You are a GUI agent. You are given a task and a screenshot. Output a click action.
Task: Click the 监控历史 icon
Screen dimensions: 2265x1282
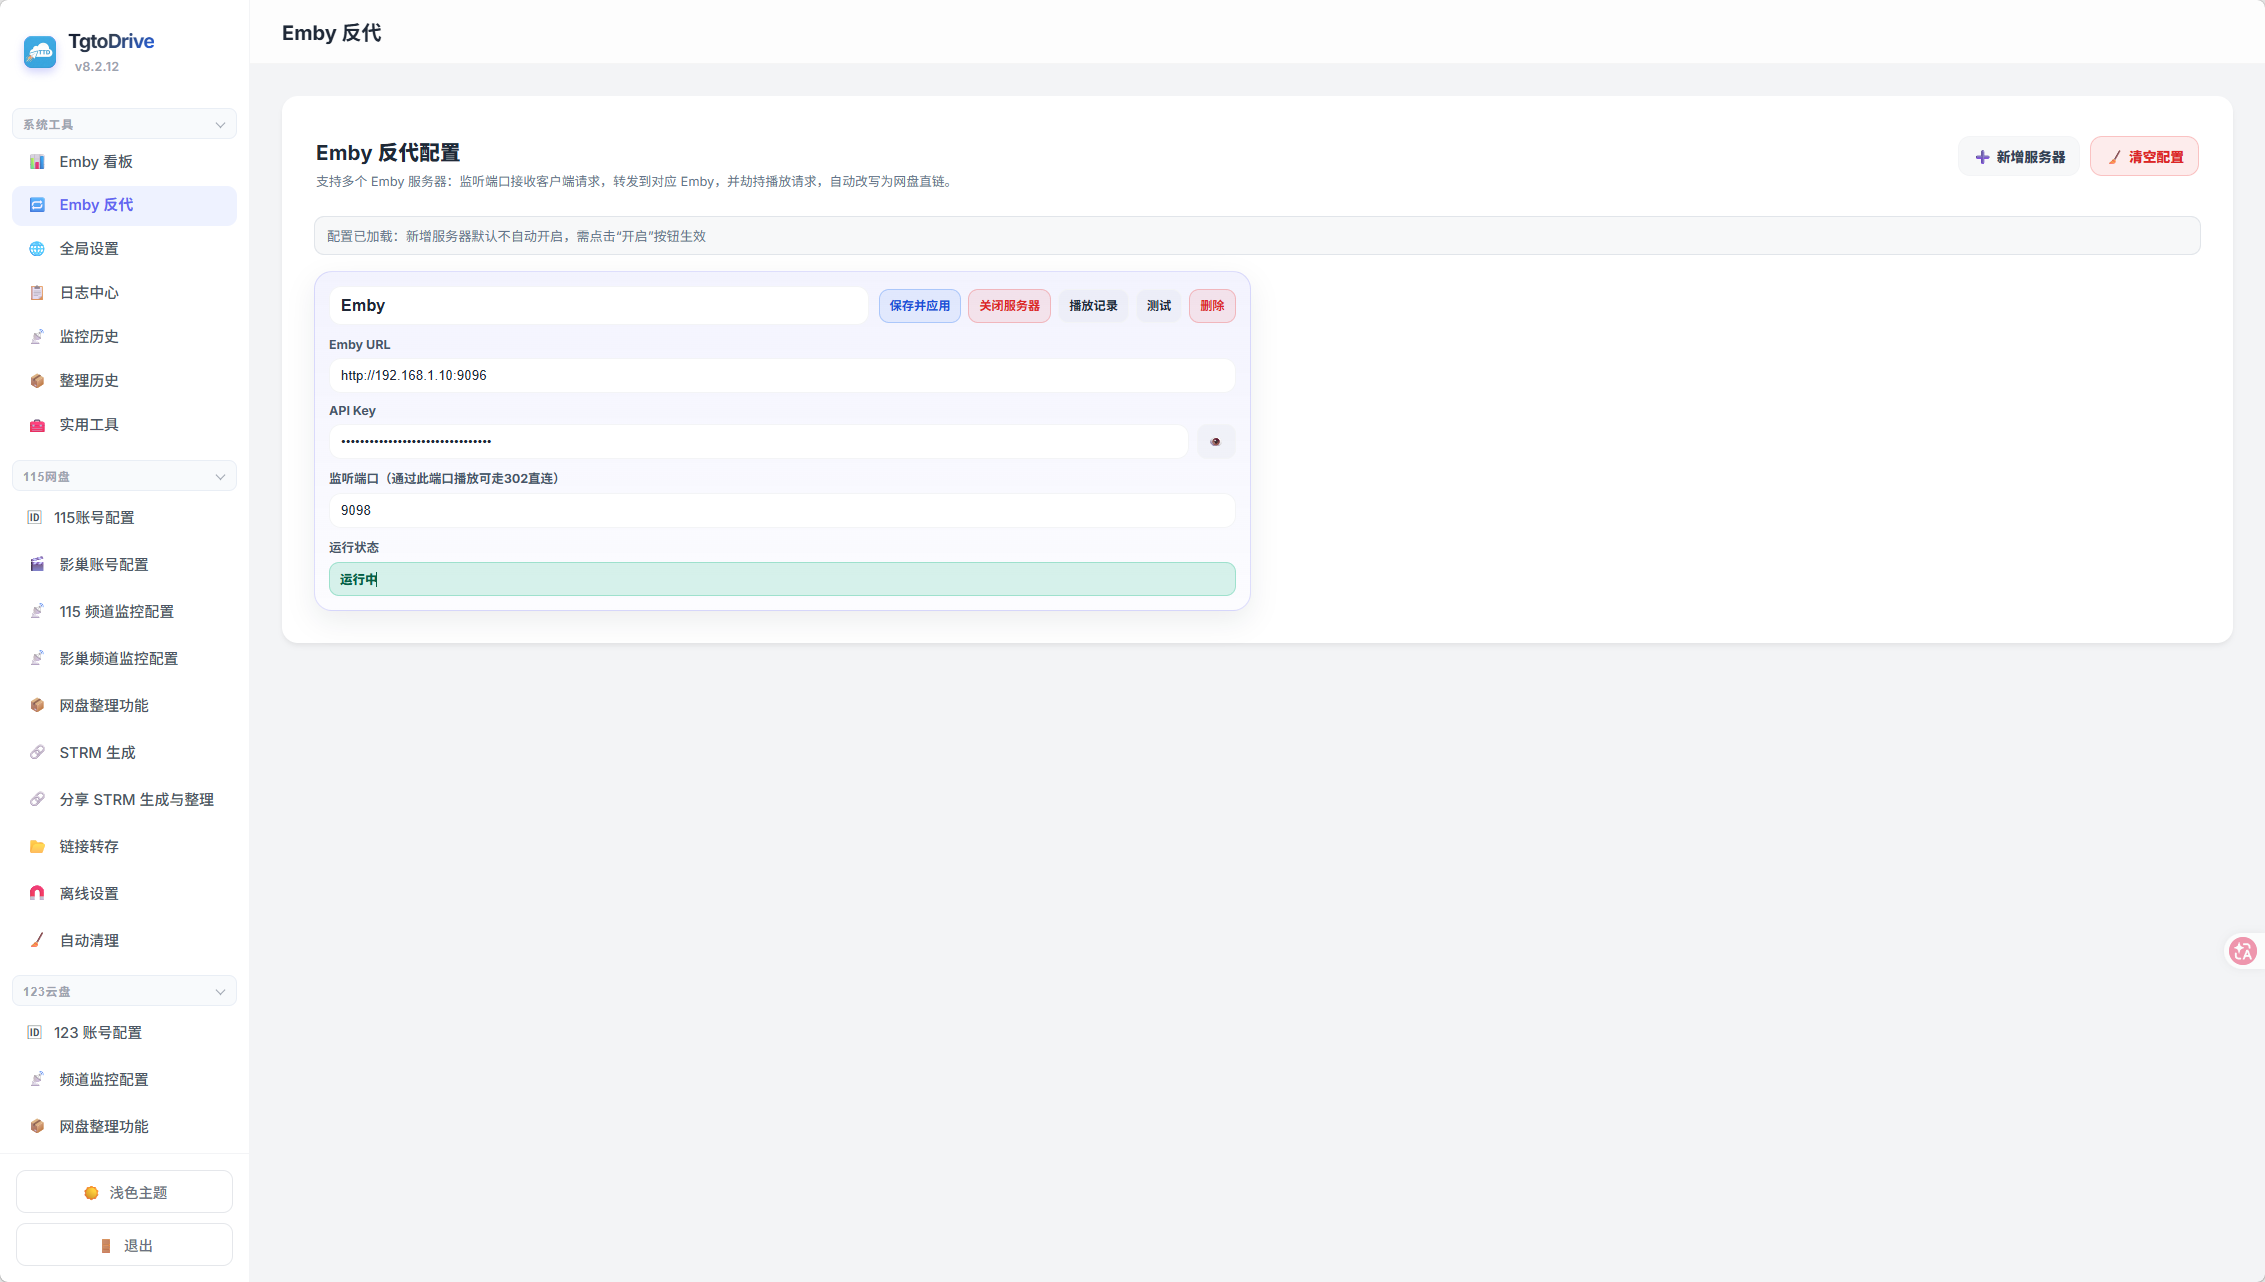[37, 337]
